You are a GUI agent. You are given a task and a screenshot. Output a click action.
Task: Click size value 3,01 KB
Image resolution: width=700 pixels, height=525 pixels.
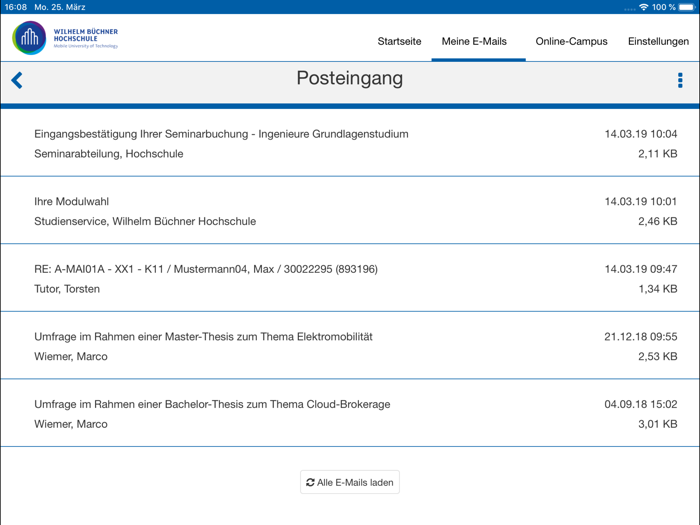[x=658, y=424]
